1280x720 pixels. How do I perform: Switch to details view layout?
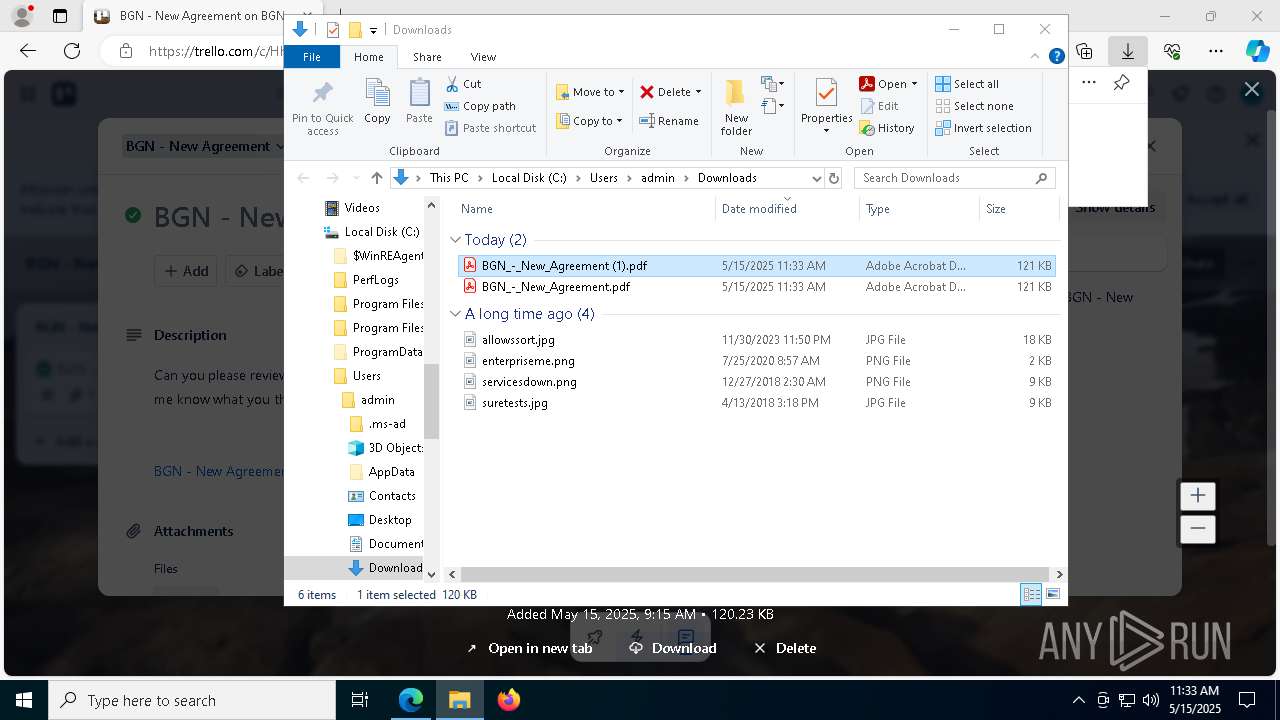[x=1031, y=594]
